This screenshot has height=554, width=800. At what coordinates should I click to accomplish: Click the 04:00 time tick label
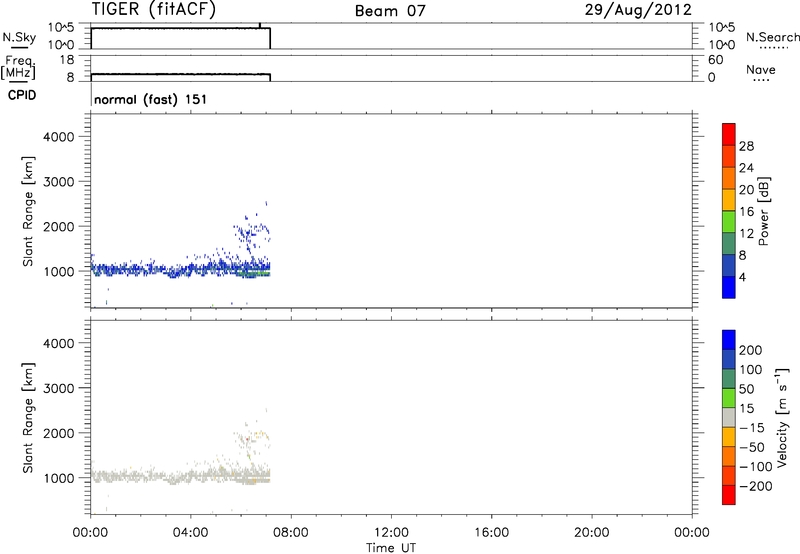[190, 533]
